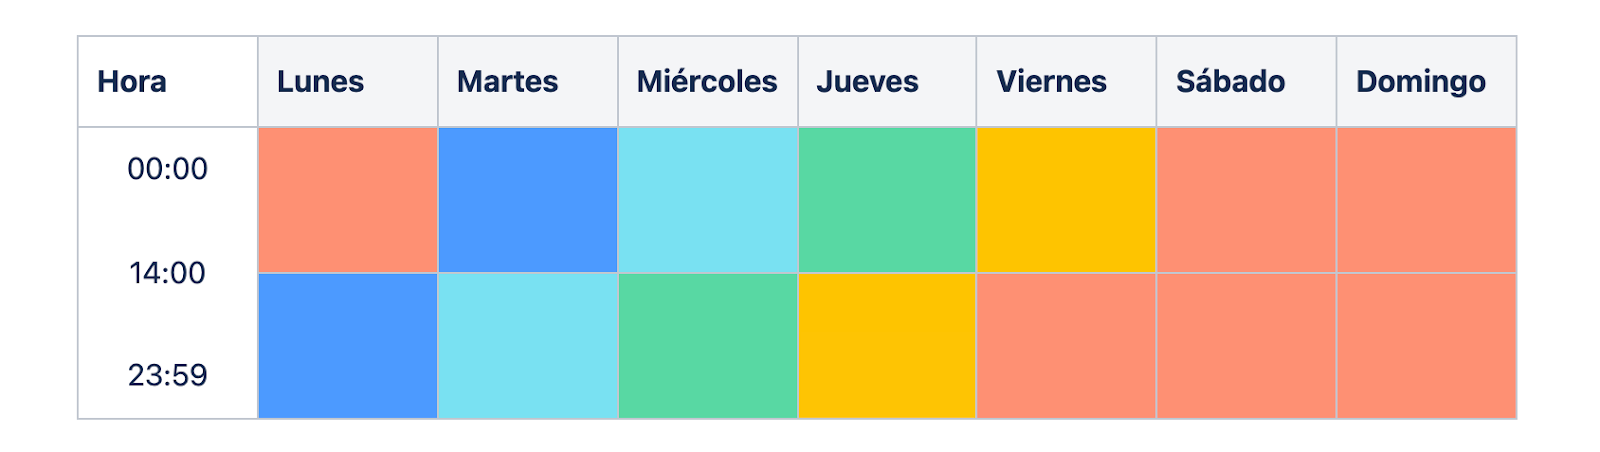Click the 23:59 time label
The height and width of the screenshot is (452, 1600).
point(168,376)
